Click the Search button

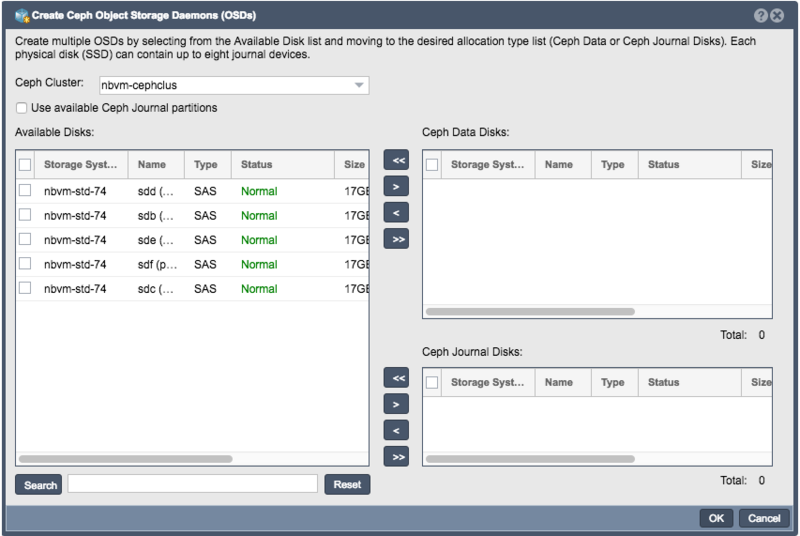pos(39,485)
